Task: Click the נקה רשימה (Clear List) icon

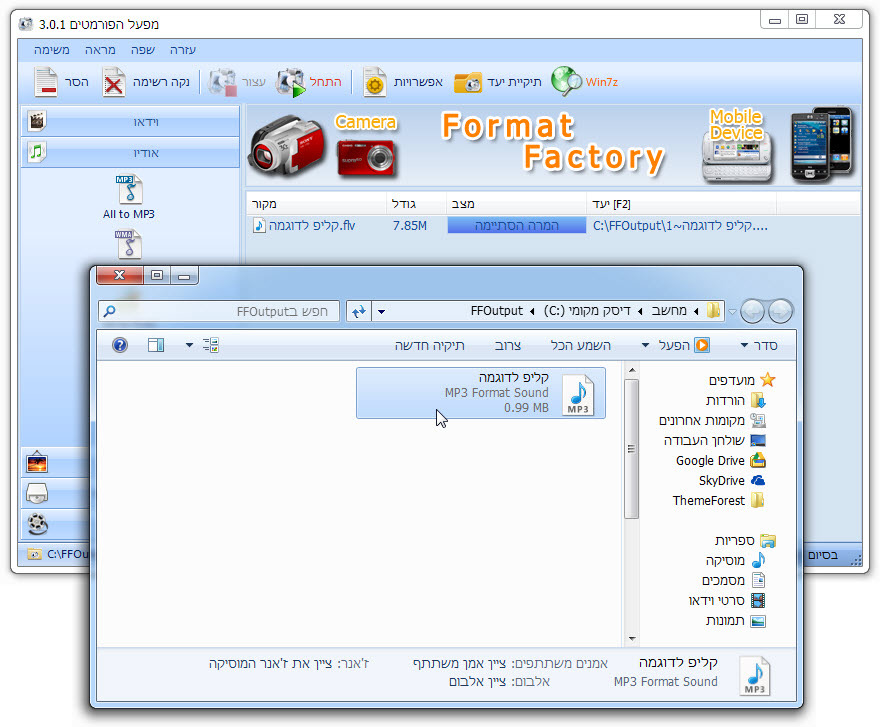Action: (x=114, y=82)
